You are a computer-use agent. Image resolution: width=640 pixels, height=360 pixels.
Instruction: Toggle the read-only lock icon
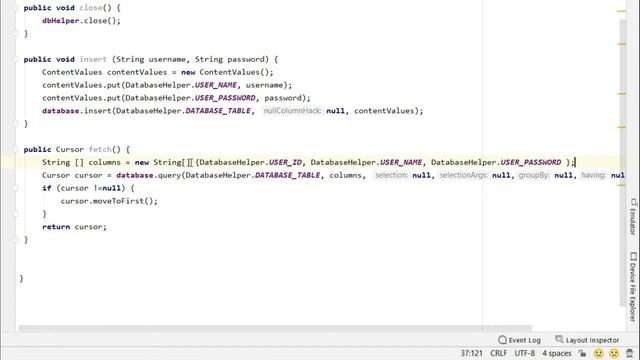pos(582,353)
